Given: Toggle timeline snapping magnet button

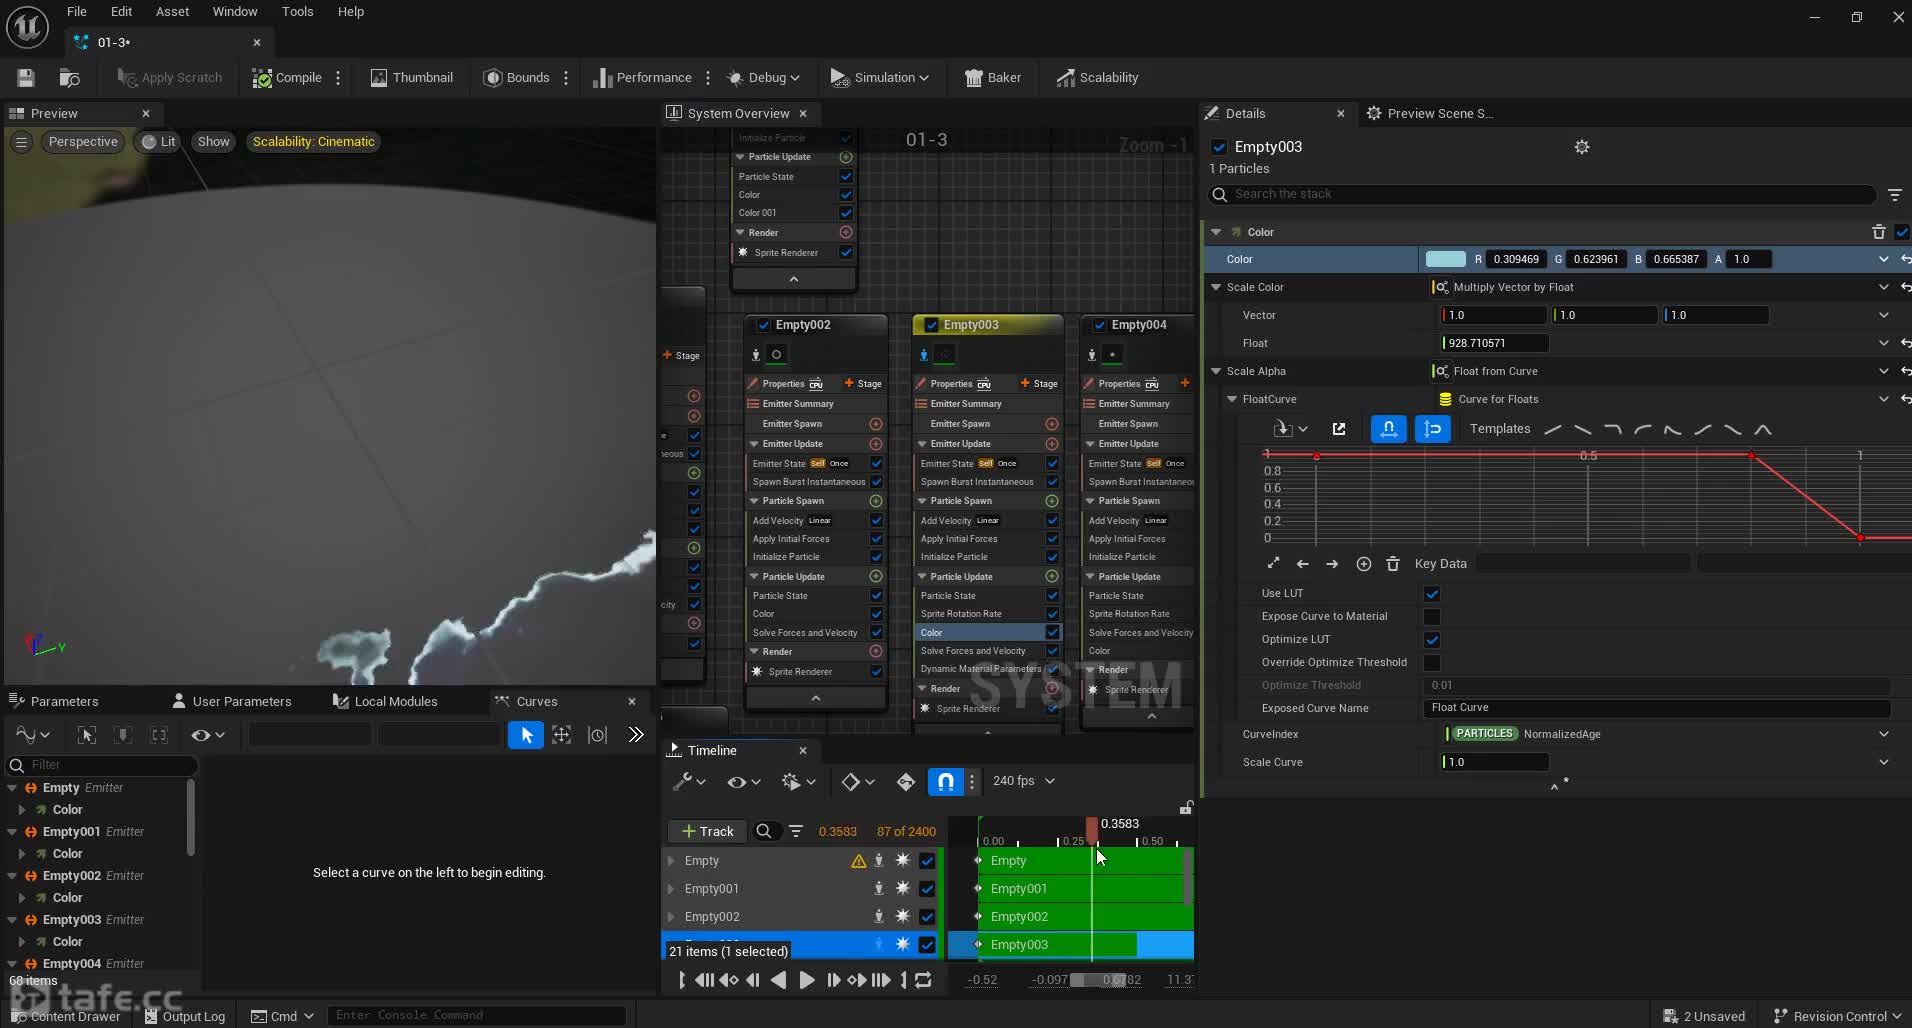Looking at the screenshot, I should (x=945, y=782).
